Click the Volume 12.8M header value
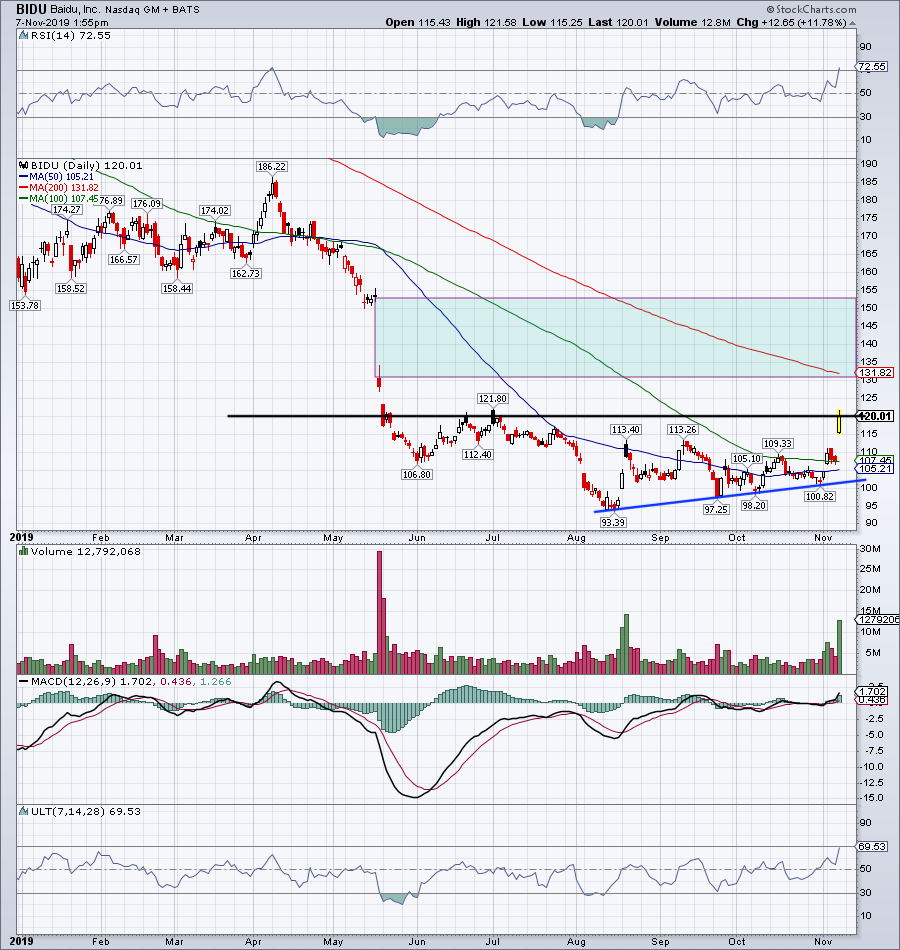The height and width of the screenshot is (950, 900). [x=693, y=22]
